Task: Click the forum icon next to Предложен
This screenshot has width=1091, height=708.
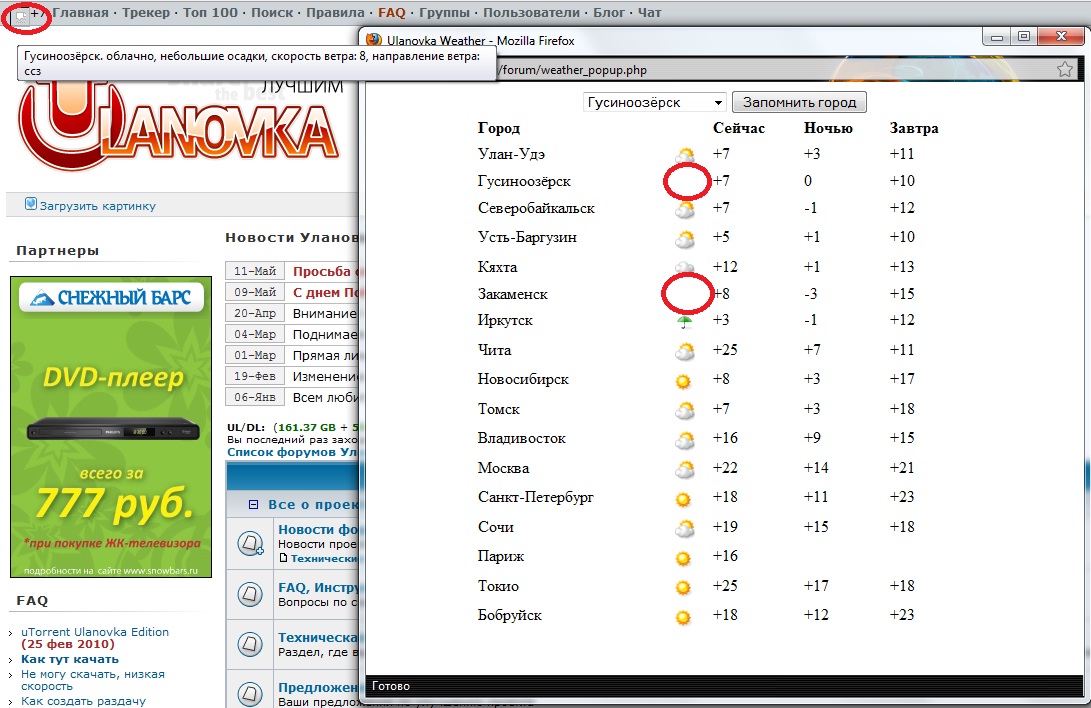Action: coord(250,693)
